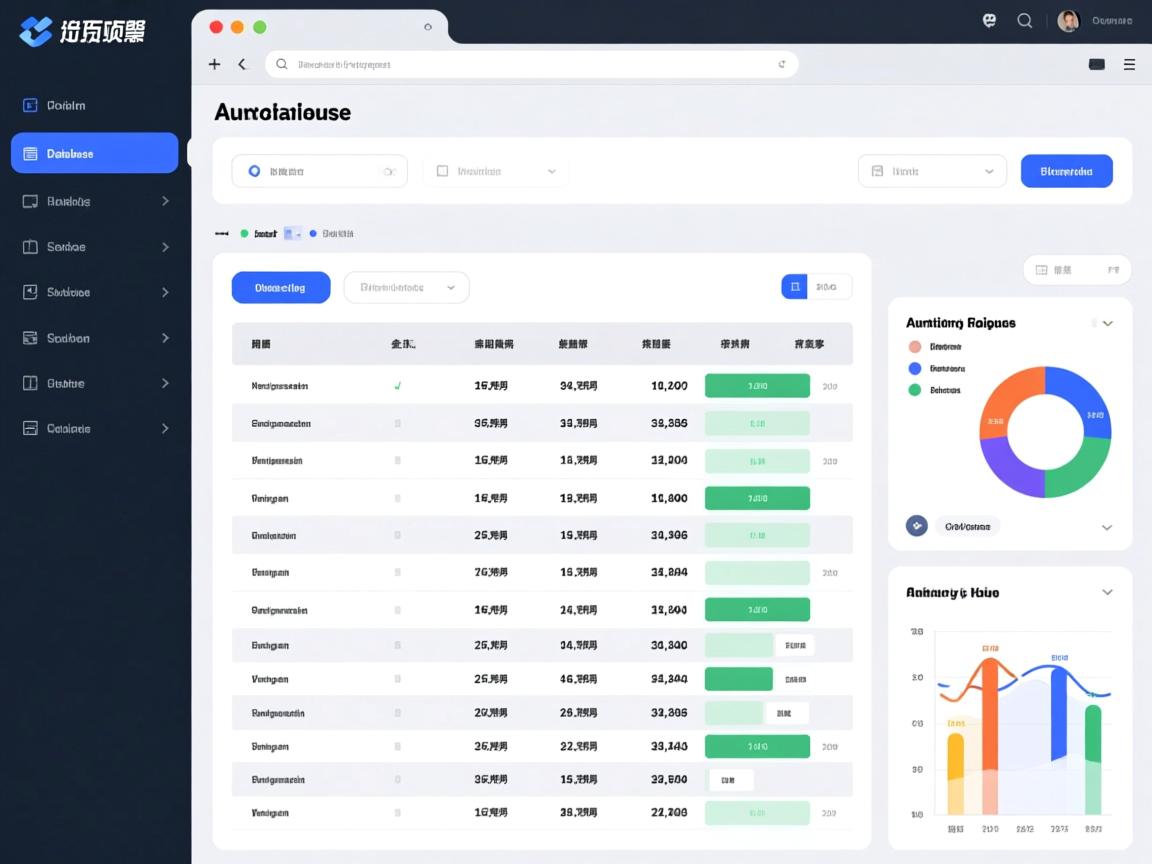The width and height of the screenshot is (1152, 864).
Task: Go back using the left arrow icon
Action: [242, 64]
